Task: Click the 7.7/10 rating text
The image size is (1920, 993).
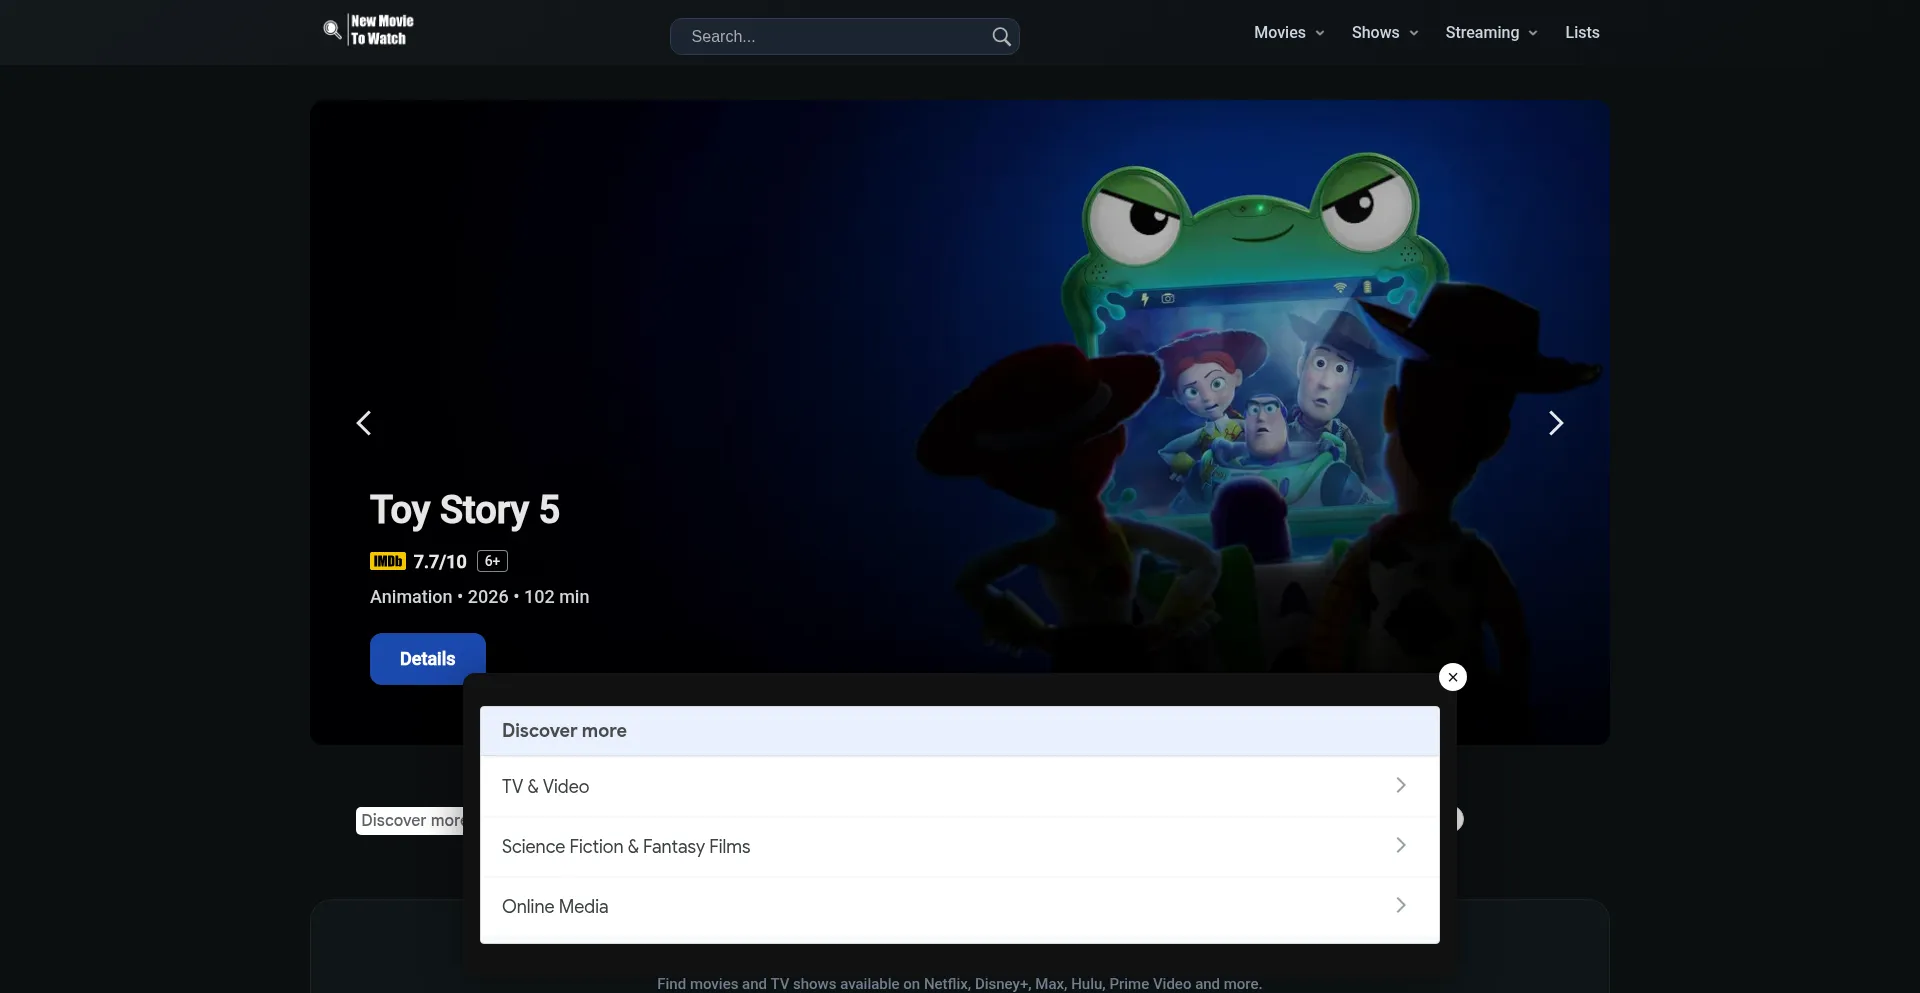Action: click(440, 562)
